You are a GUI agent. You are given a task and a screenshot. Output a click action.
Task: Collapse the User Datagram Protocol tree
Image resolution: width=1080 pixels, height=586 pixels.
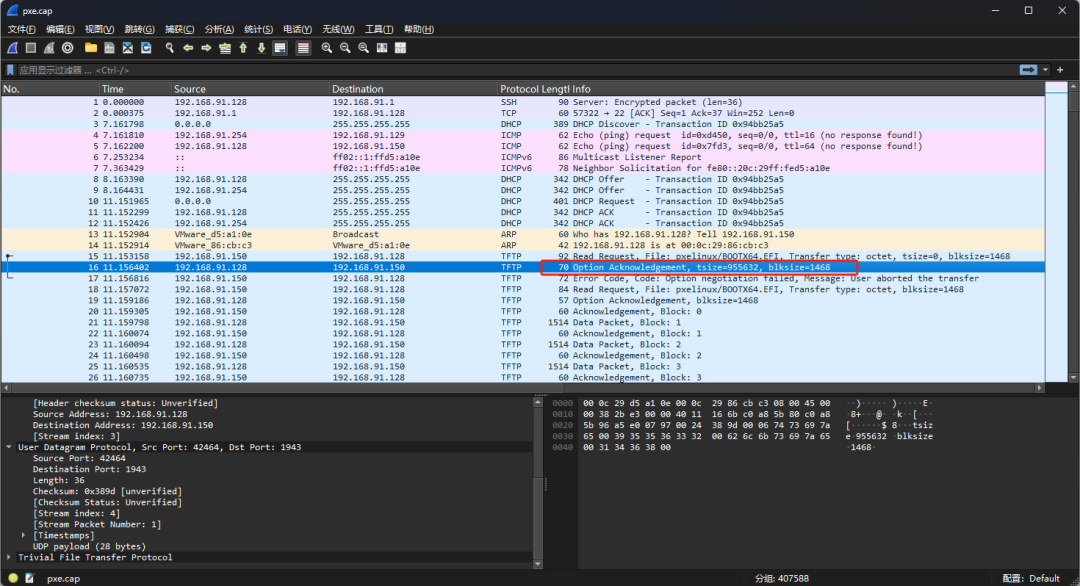(x=10, y=447)
